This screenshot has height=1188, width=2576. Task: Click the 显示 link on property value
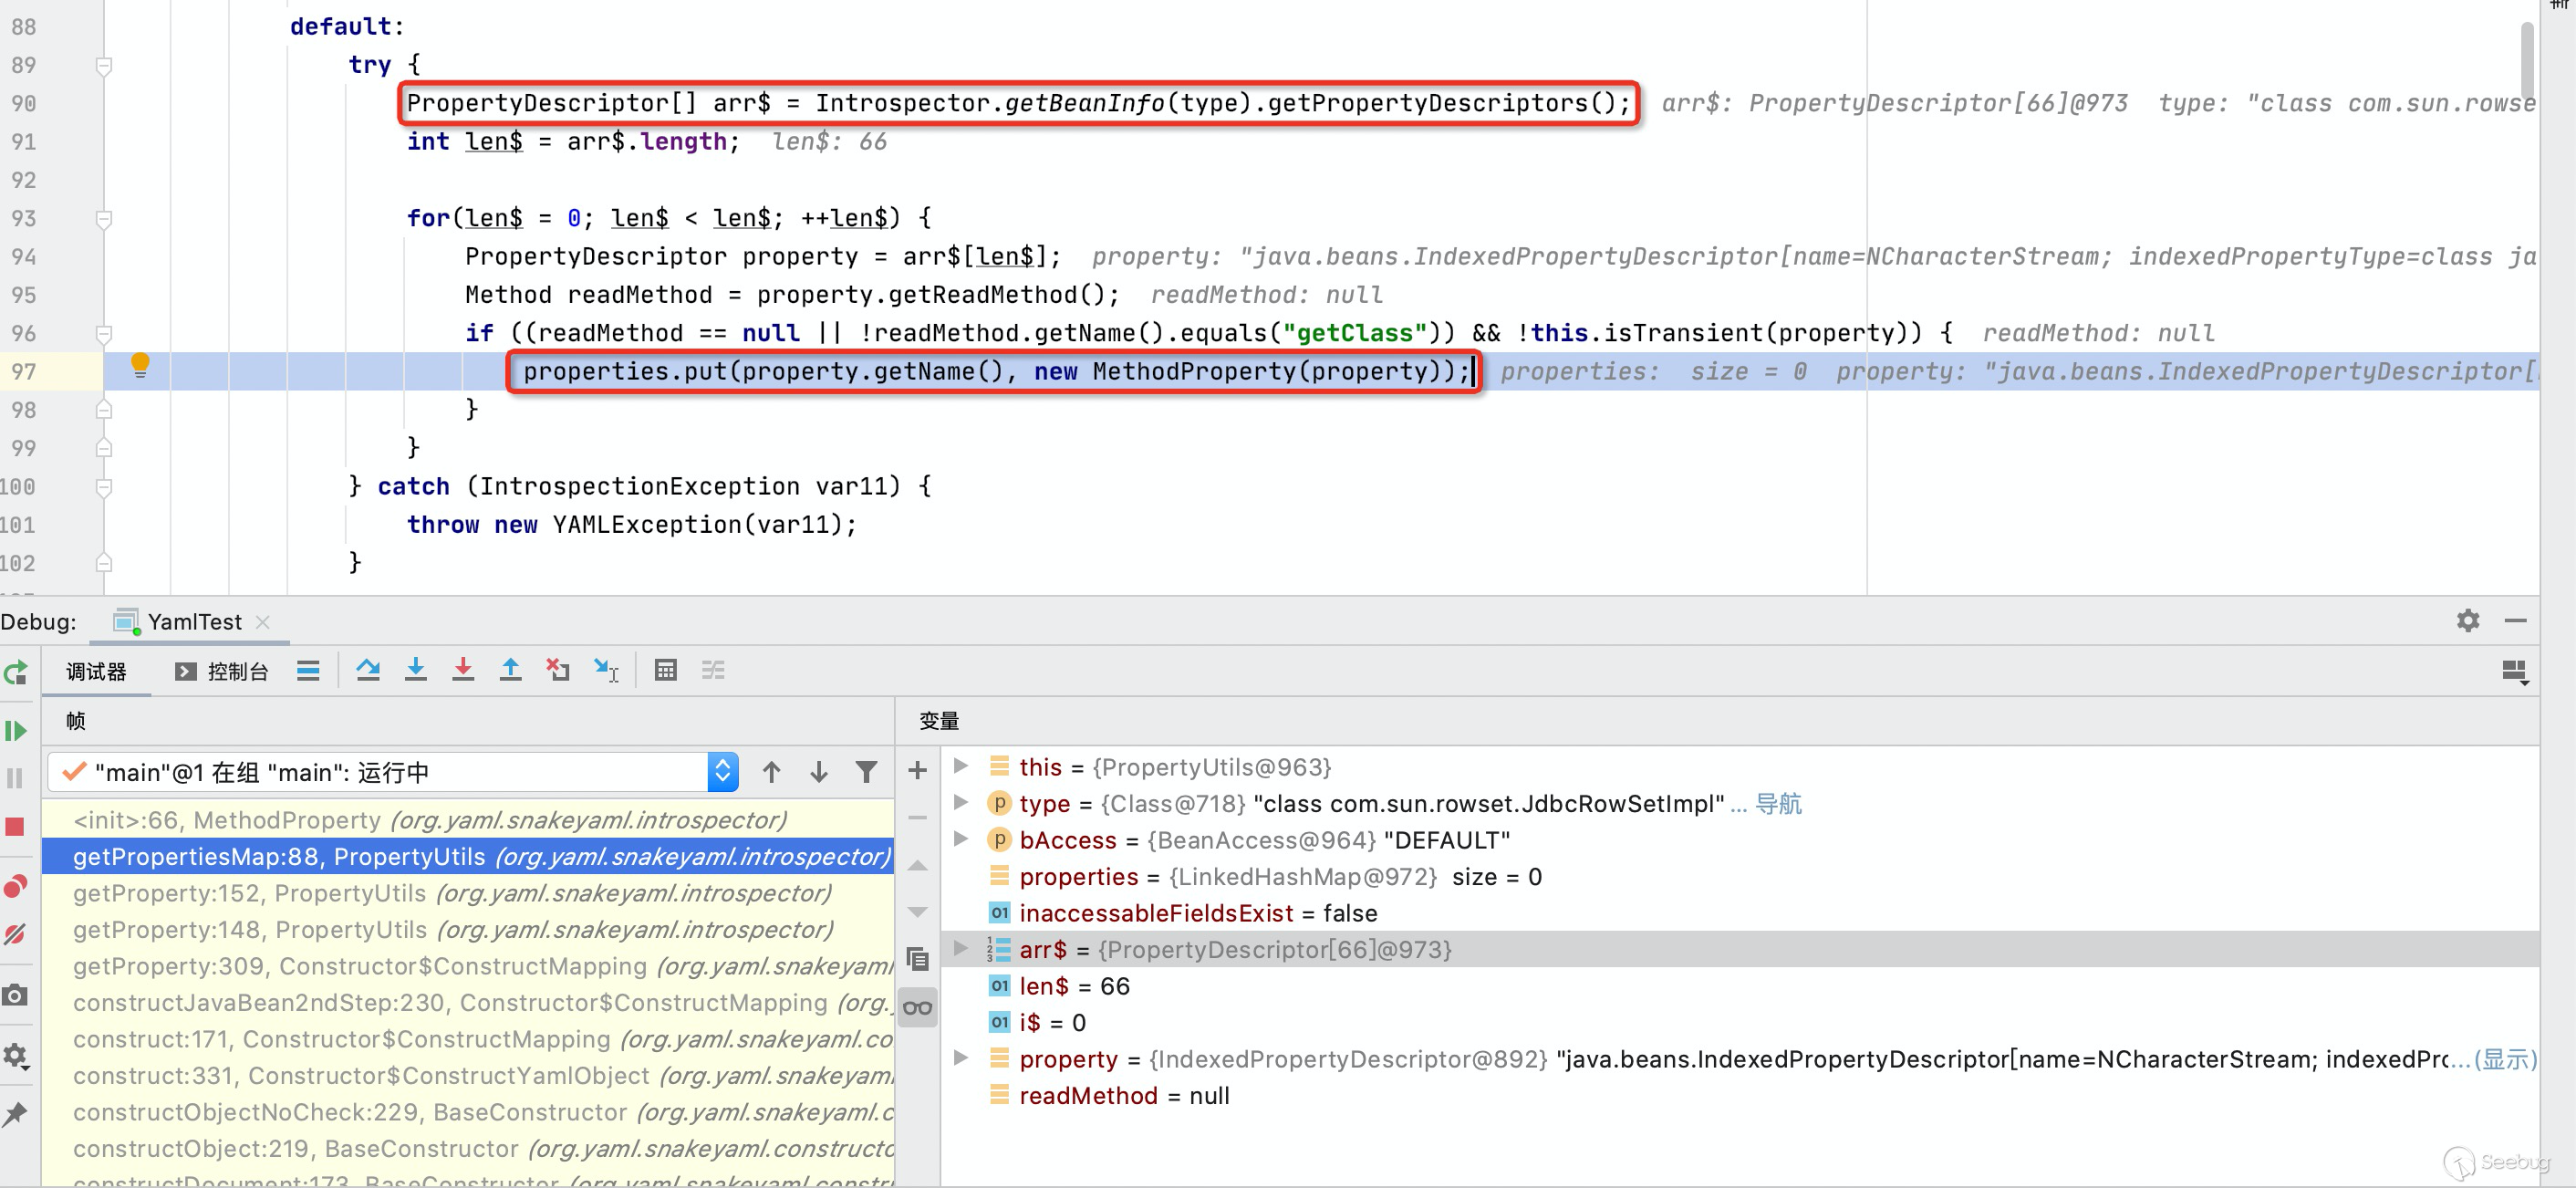[2504, 1059]
